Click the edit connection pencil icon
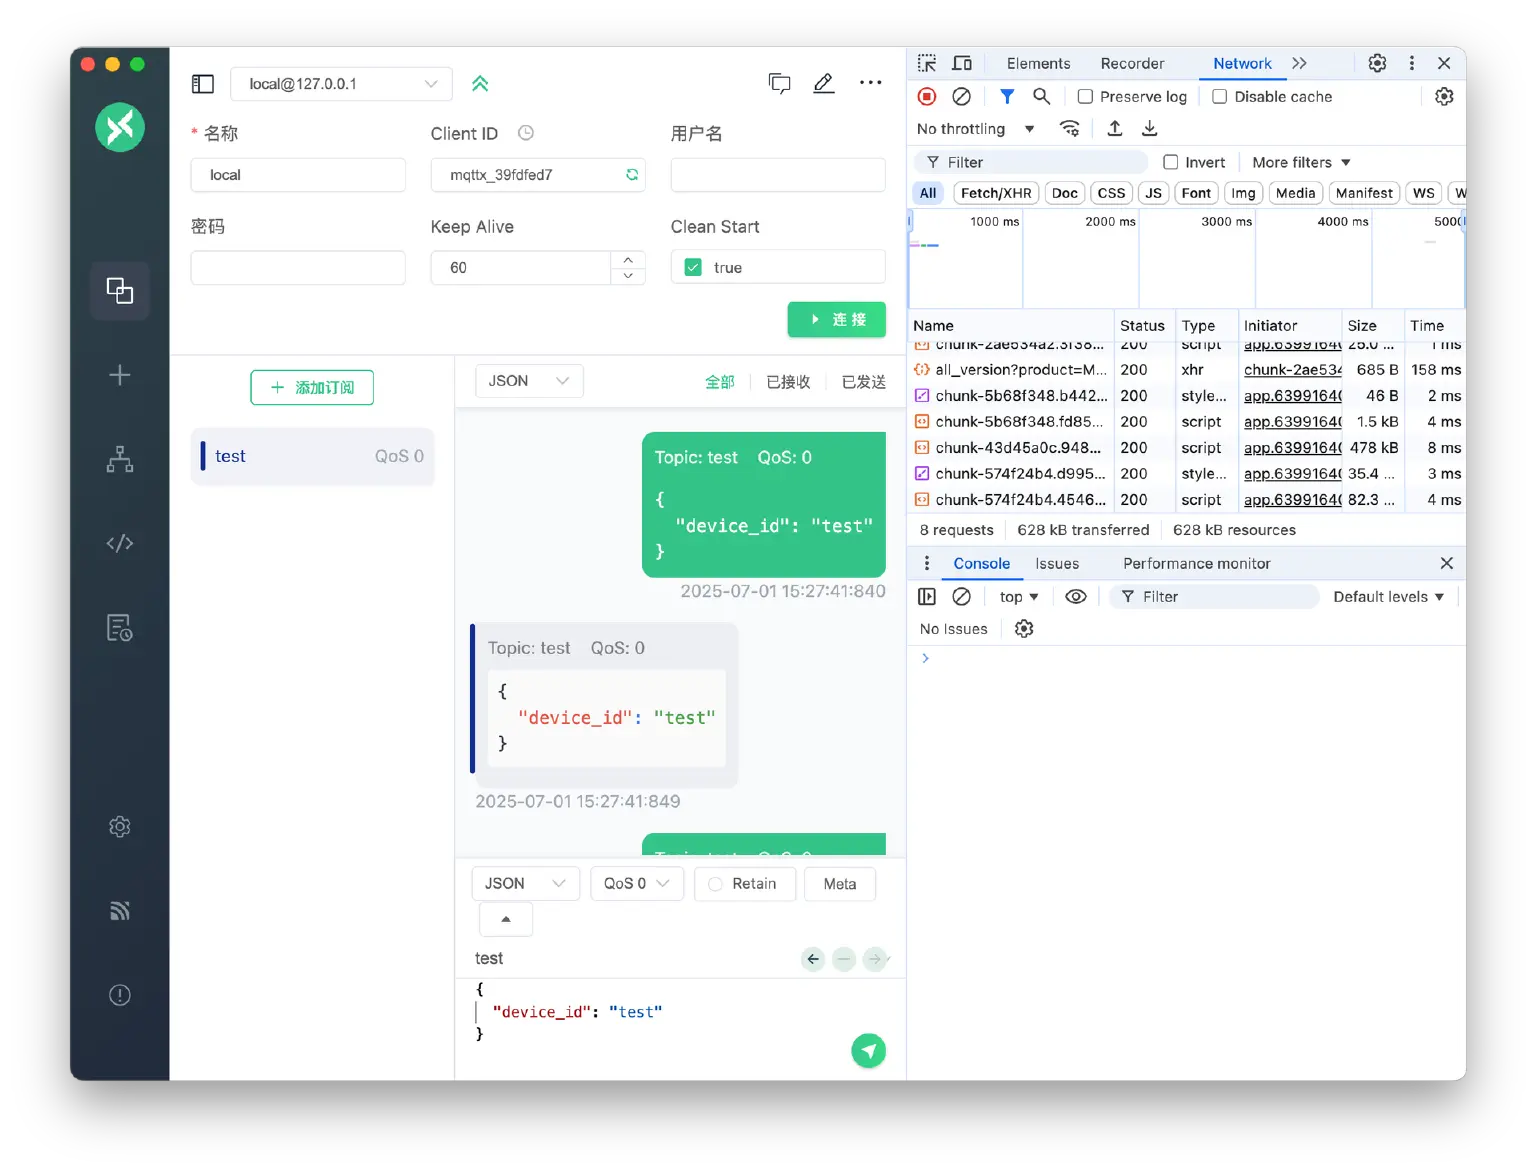Screen dimensions: 1536x1172 click(x=823, y=83)
